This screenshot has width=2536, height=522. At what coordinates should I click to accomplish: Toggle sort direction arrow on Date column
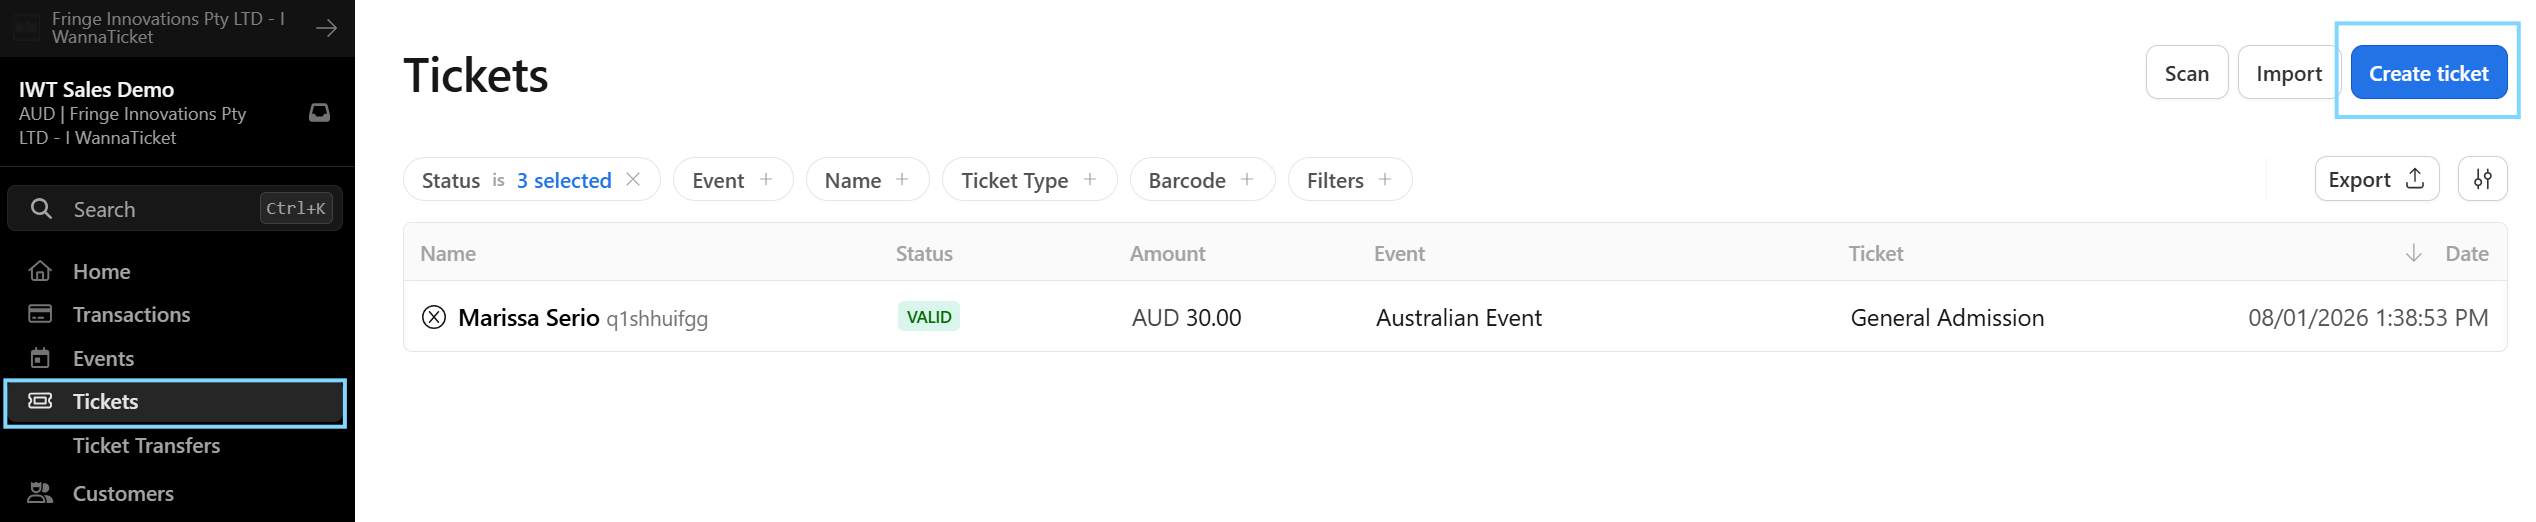pos(2414,253)
